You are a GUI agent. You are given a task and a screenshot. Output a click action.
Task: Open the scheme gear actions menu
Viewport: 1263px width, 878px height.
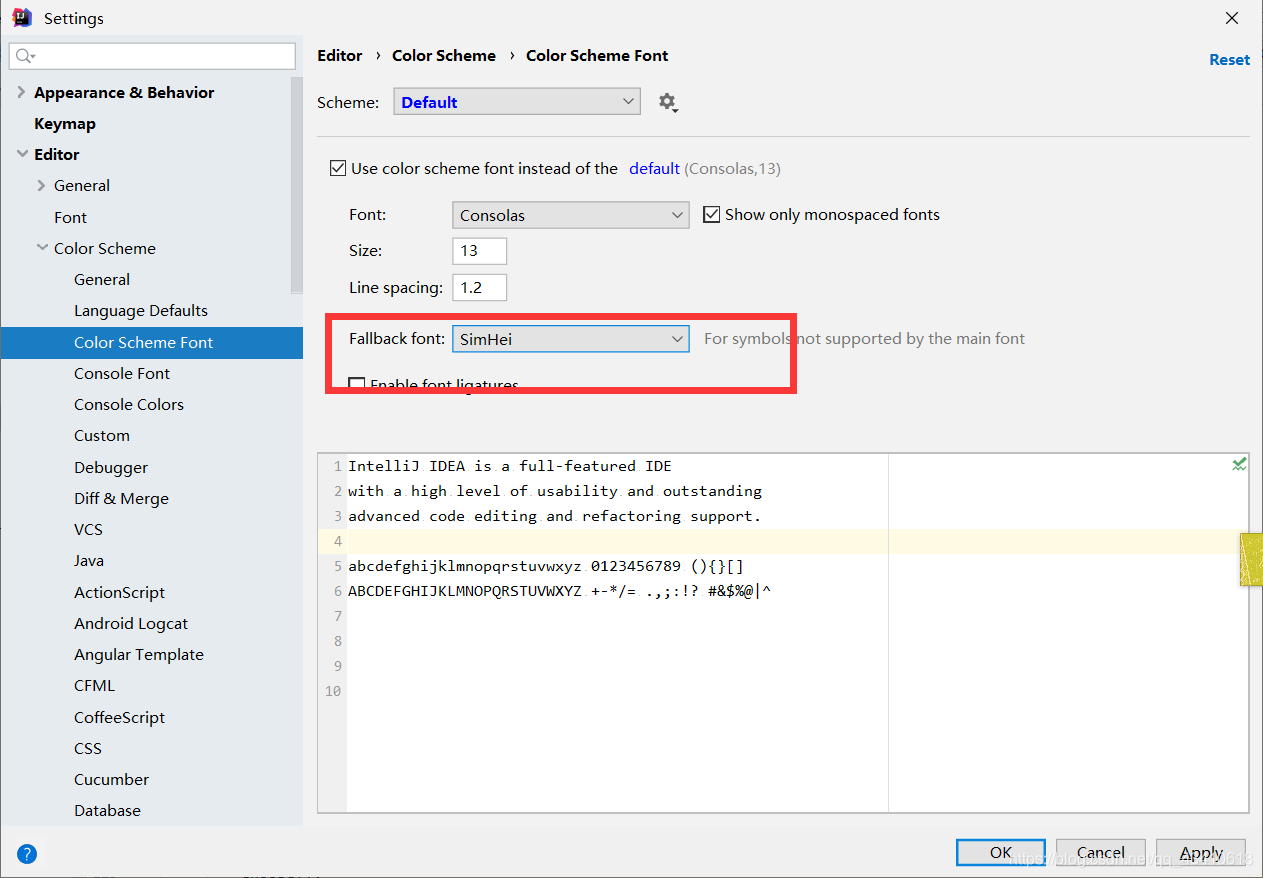(668, 102)
